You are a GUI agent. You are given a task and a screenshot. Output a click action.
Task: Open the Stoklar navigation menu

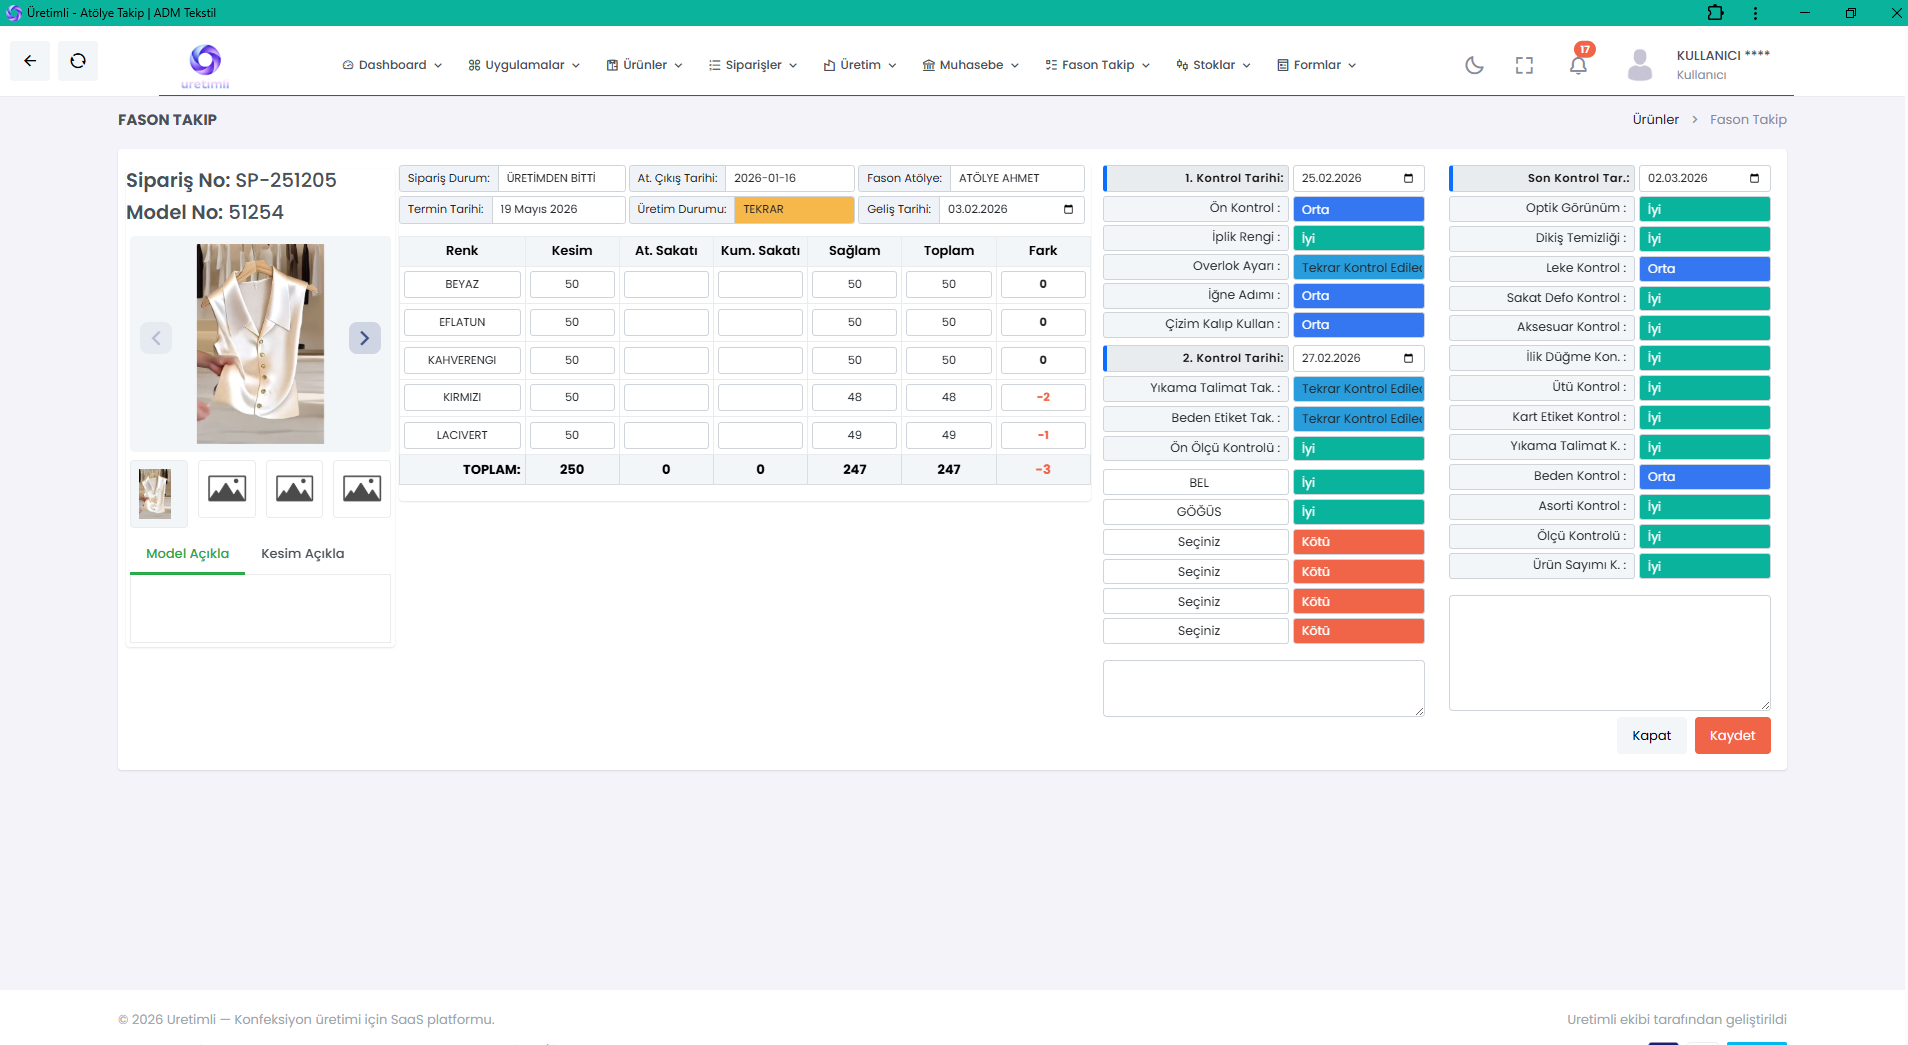[x=1214, y=65]
